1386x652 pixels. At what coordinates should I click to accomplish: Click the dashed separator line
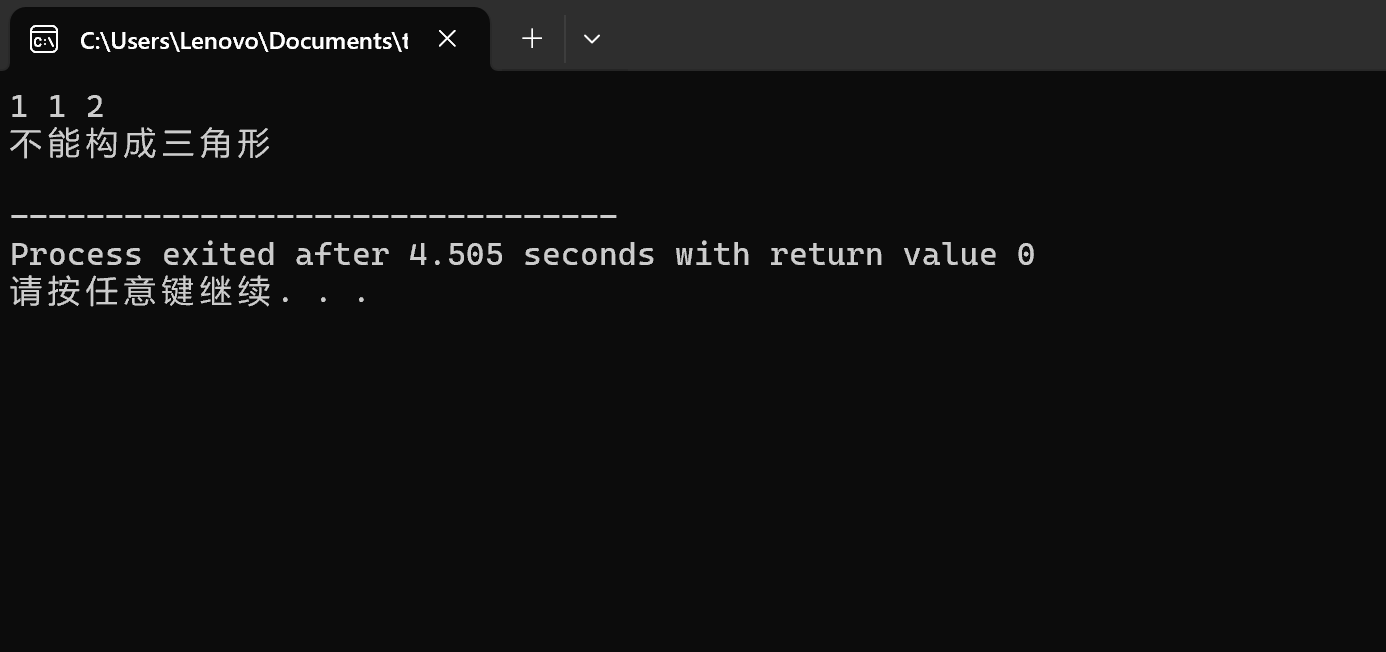click(x=313, y=215)
